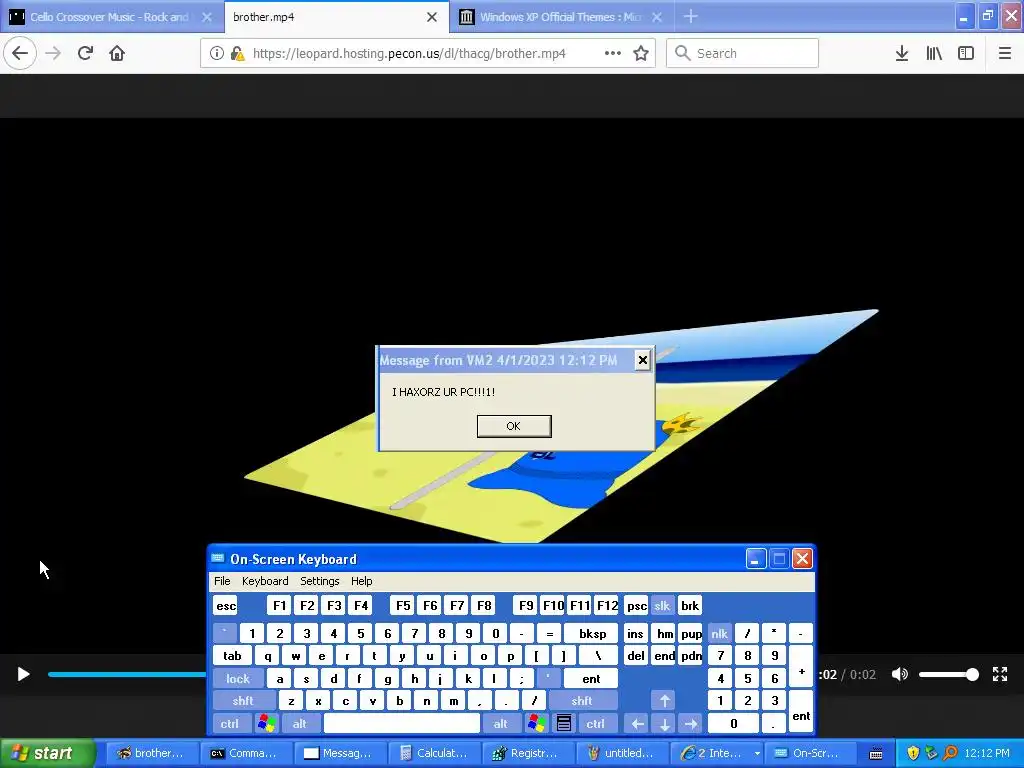Click OK in the VM2 message dialog
This screenshot has width=1024, height=768.
[514, 426]
